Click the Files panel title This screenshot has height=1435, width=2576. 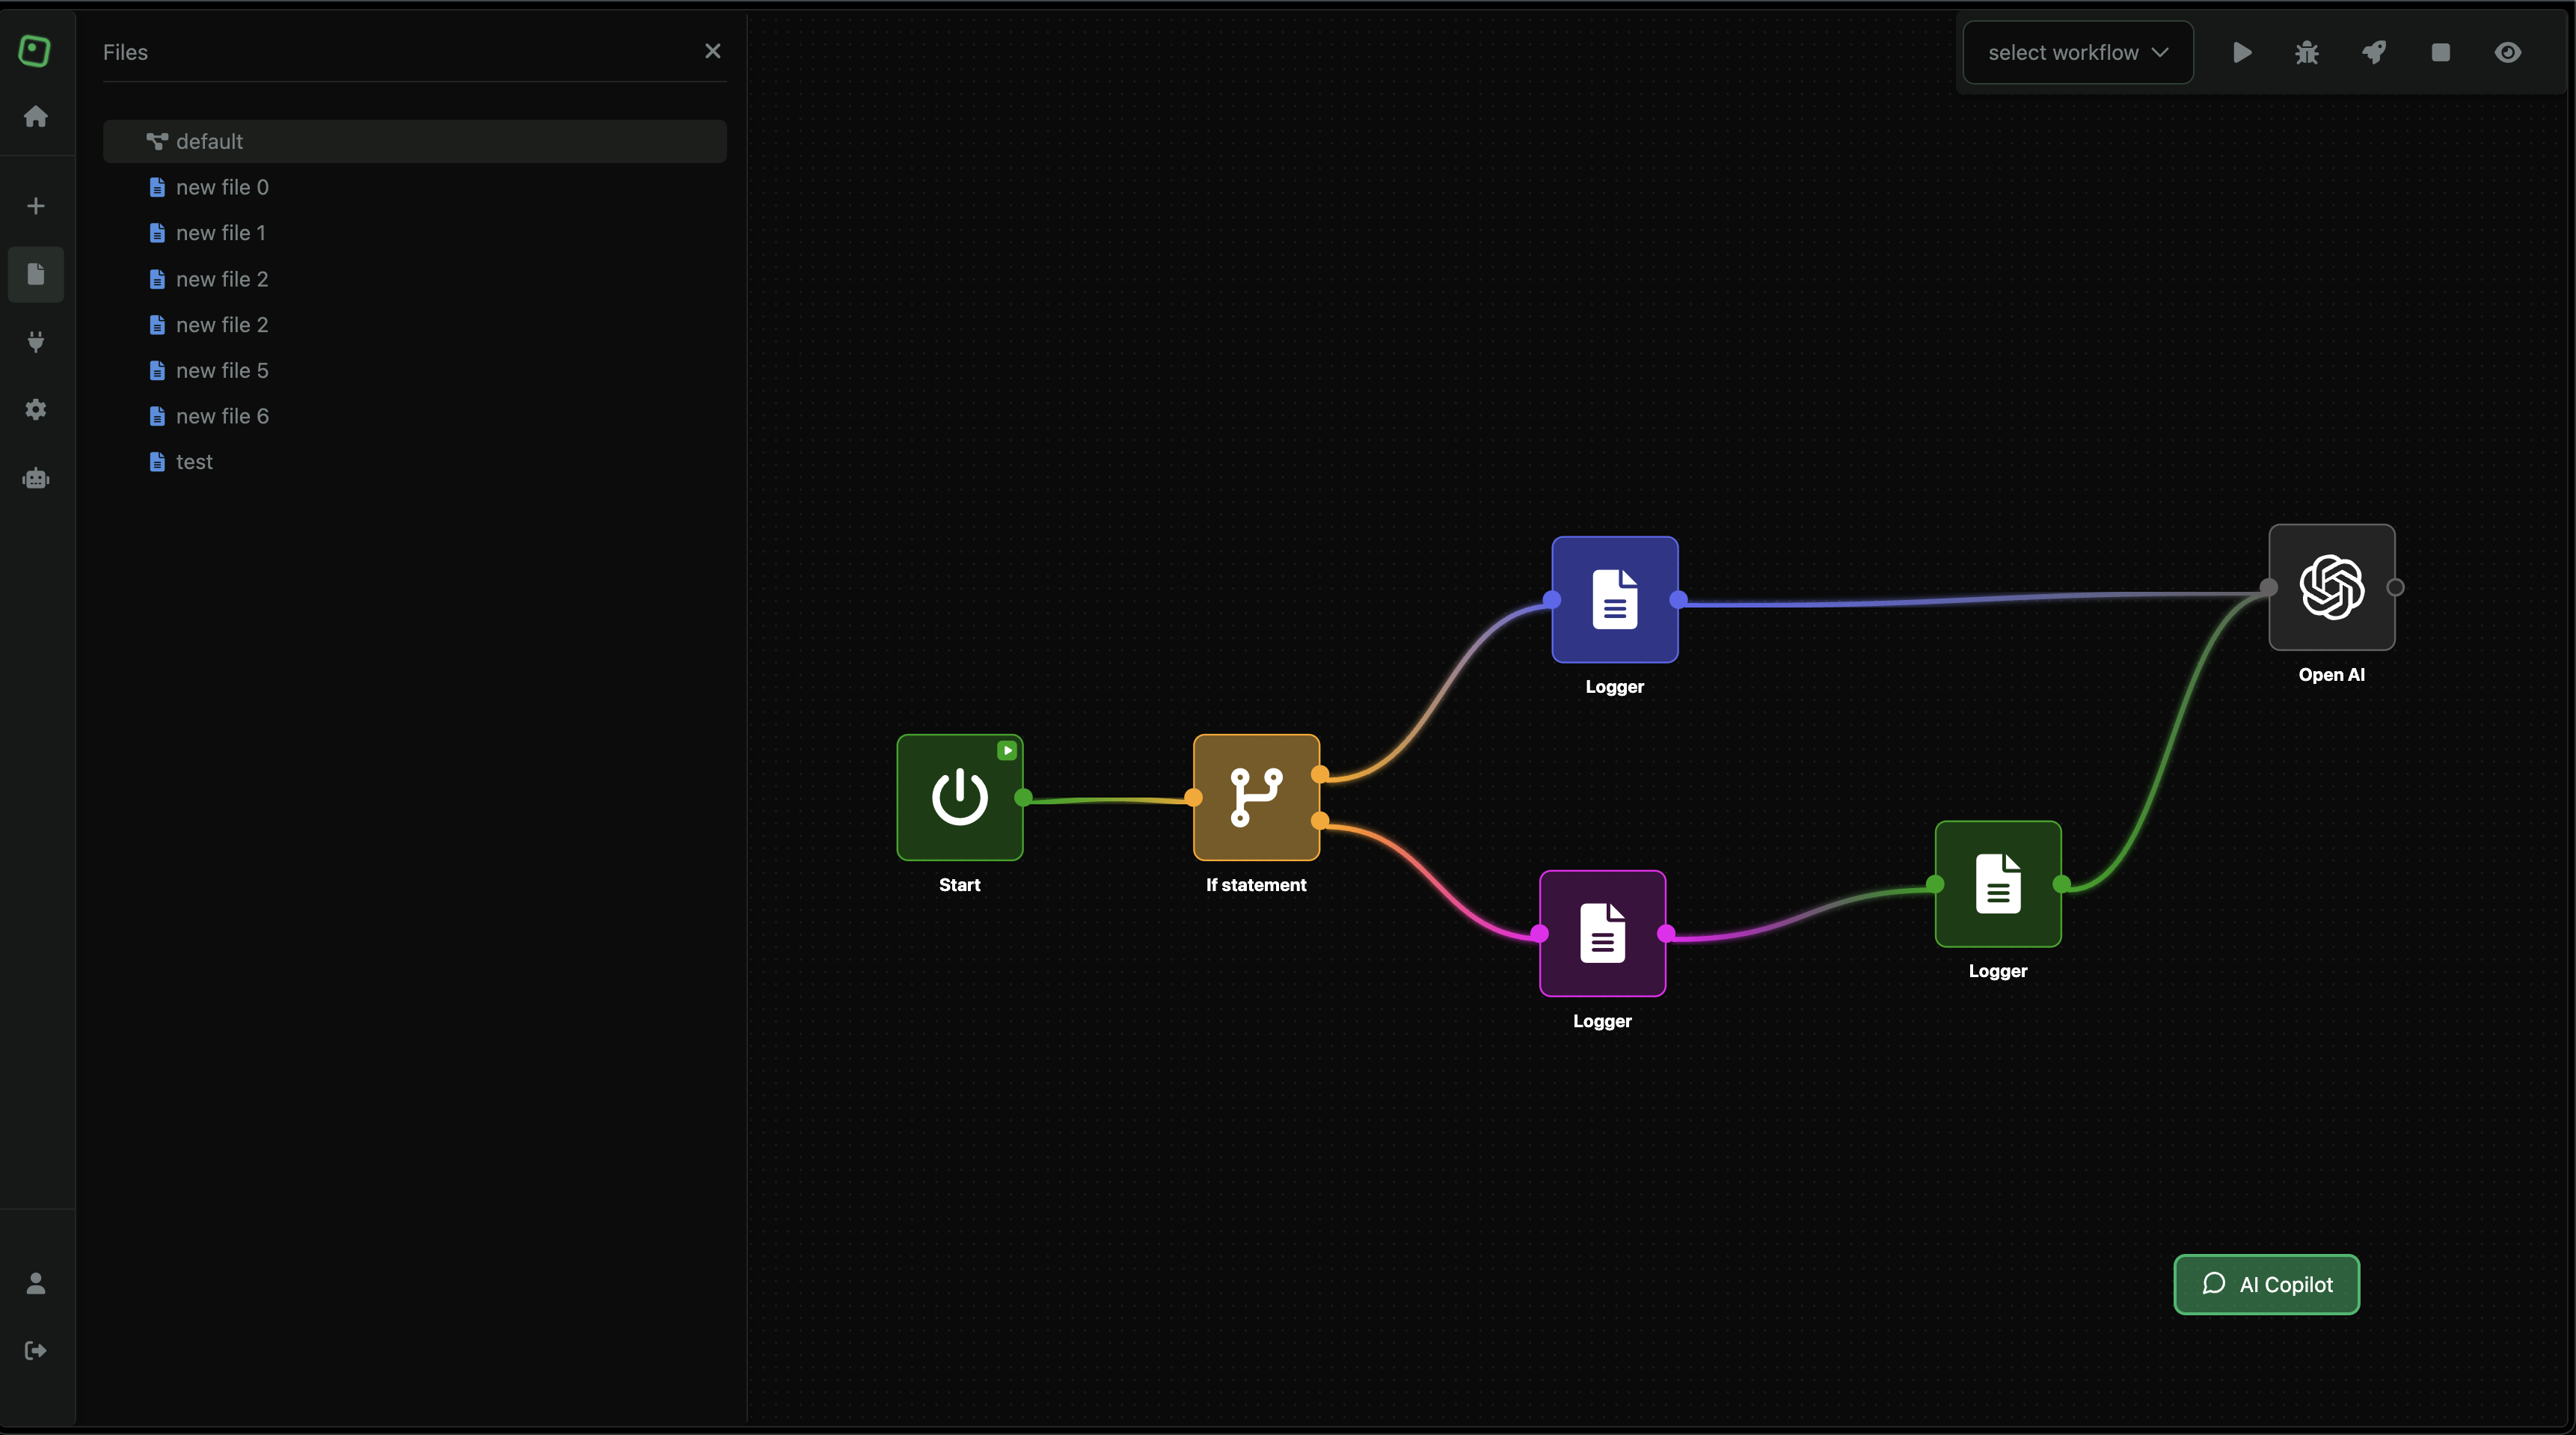click(125, 52)
